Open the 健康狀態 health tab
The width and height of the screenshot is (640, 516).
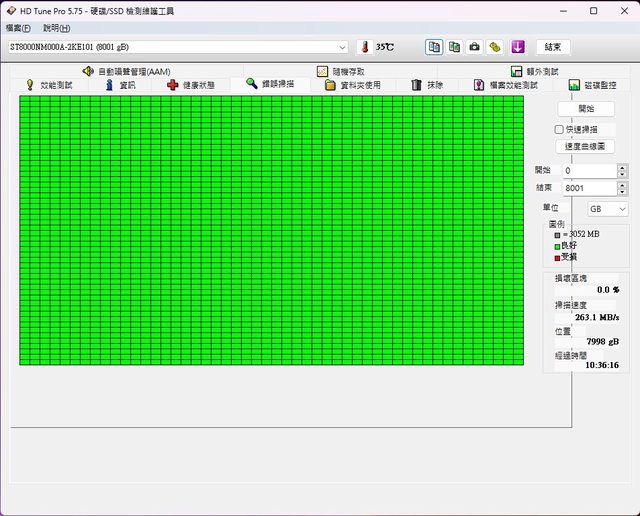pos(190,85)
